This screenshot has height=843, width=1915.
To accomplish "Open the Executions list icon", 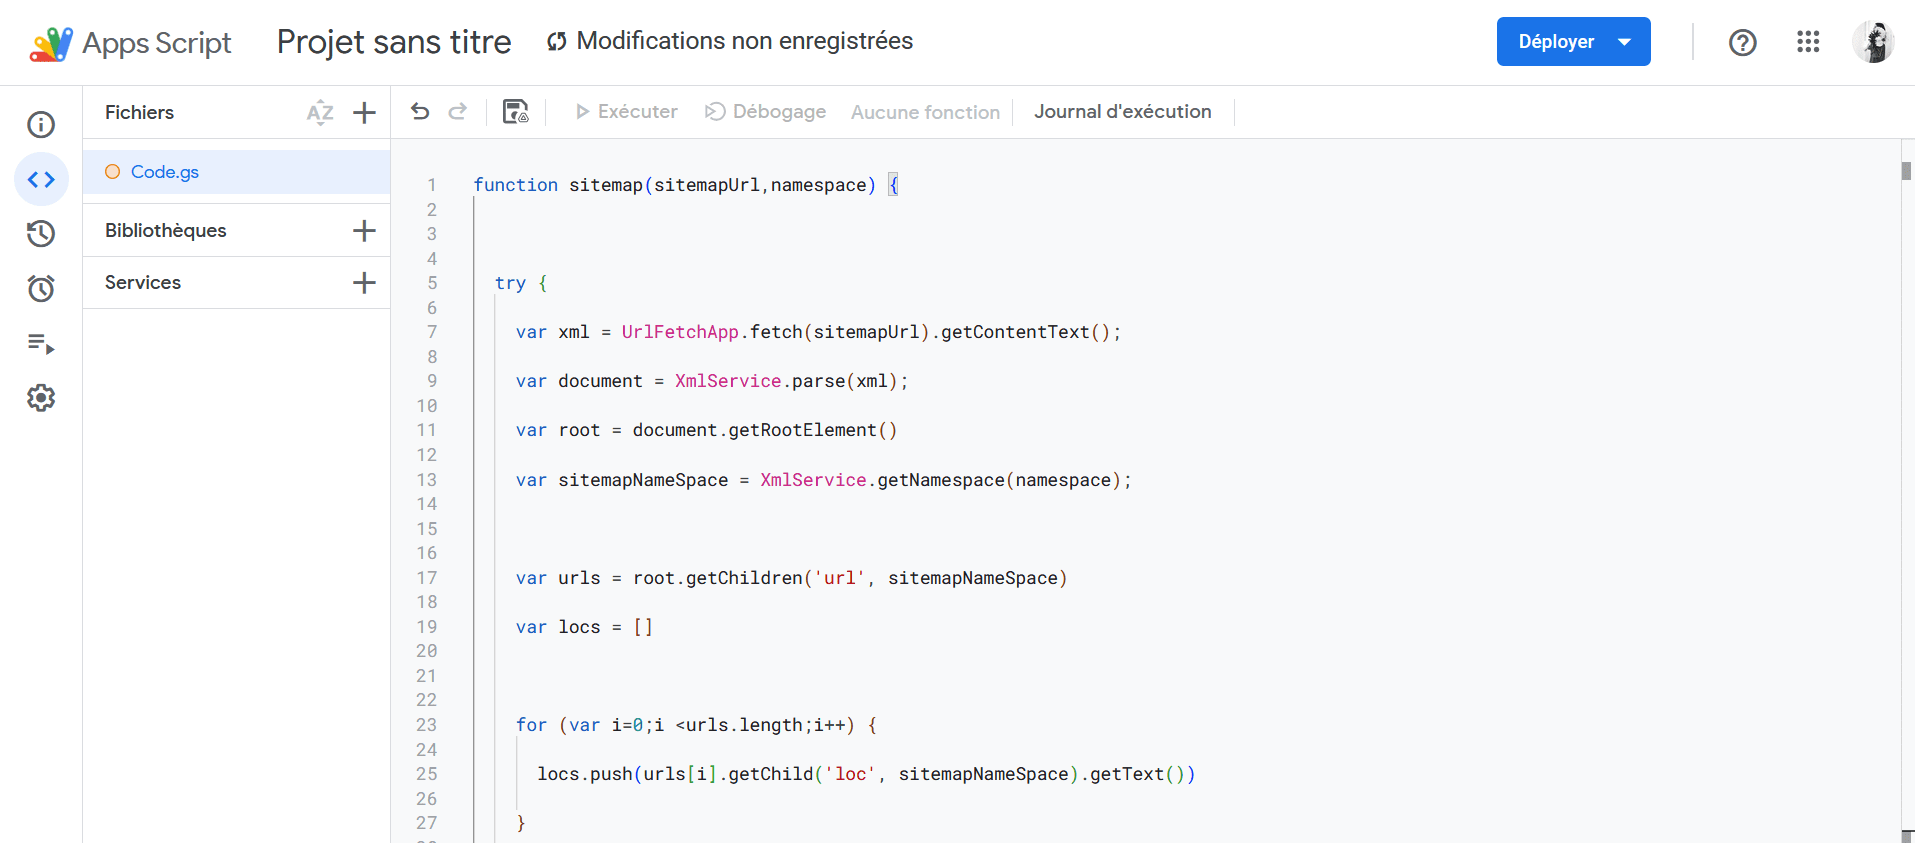I will pyautogui.click(x=41, y=344).
